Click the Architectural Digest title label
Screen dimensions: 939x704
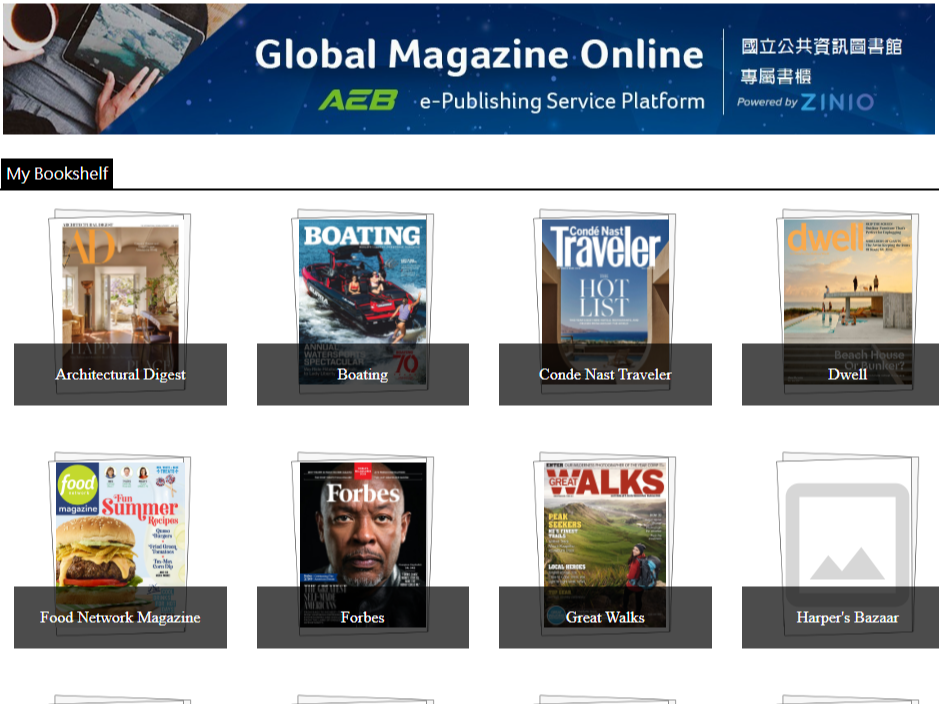tap(120, 375)
